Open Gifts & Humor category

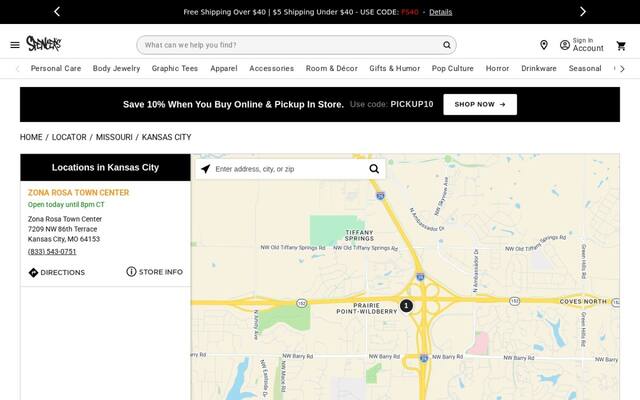(395, 69)
